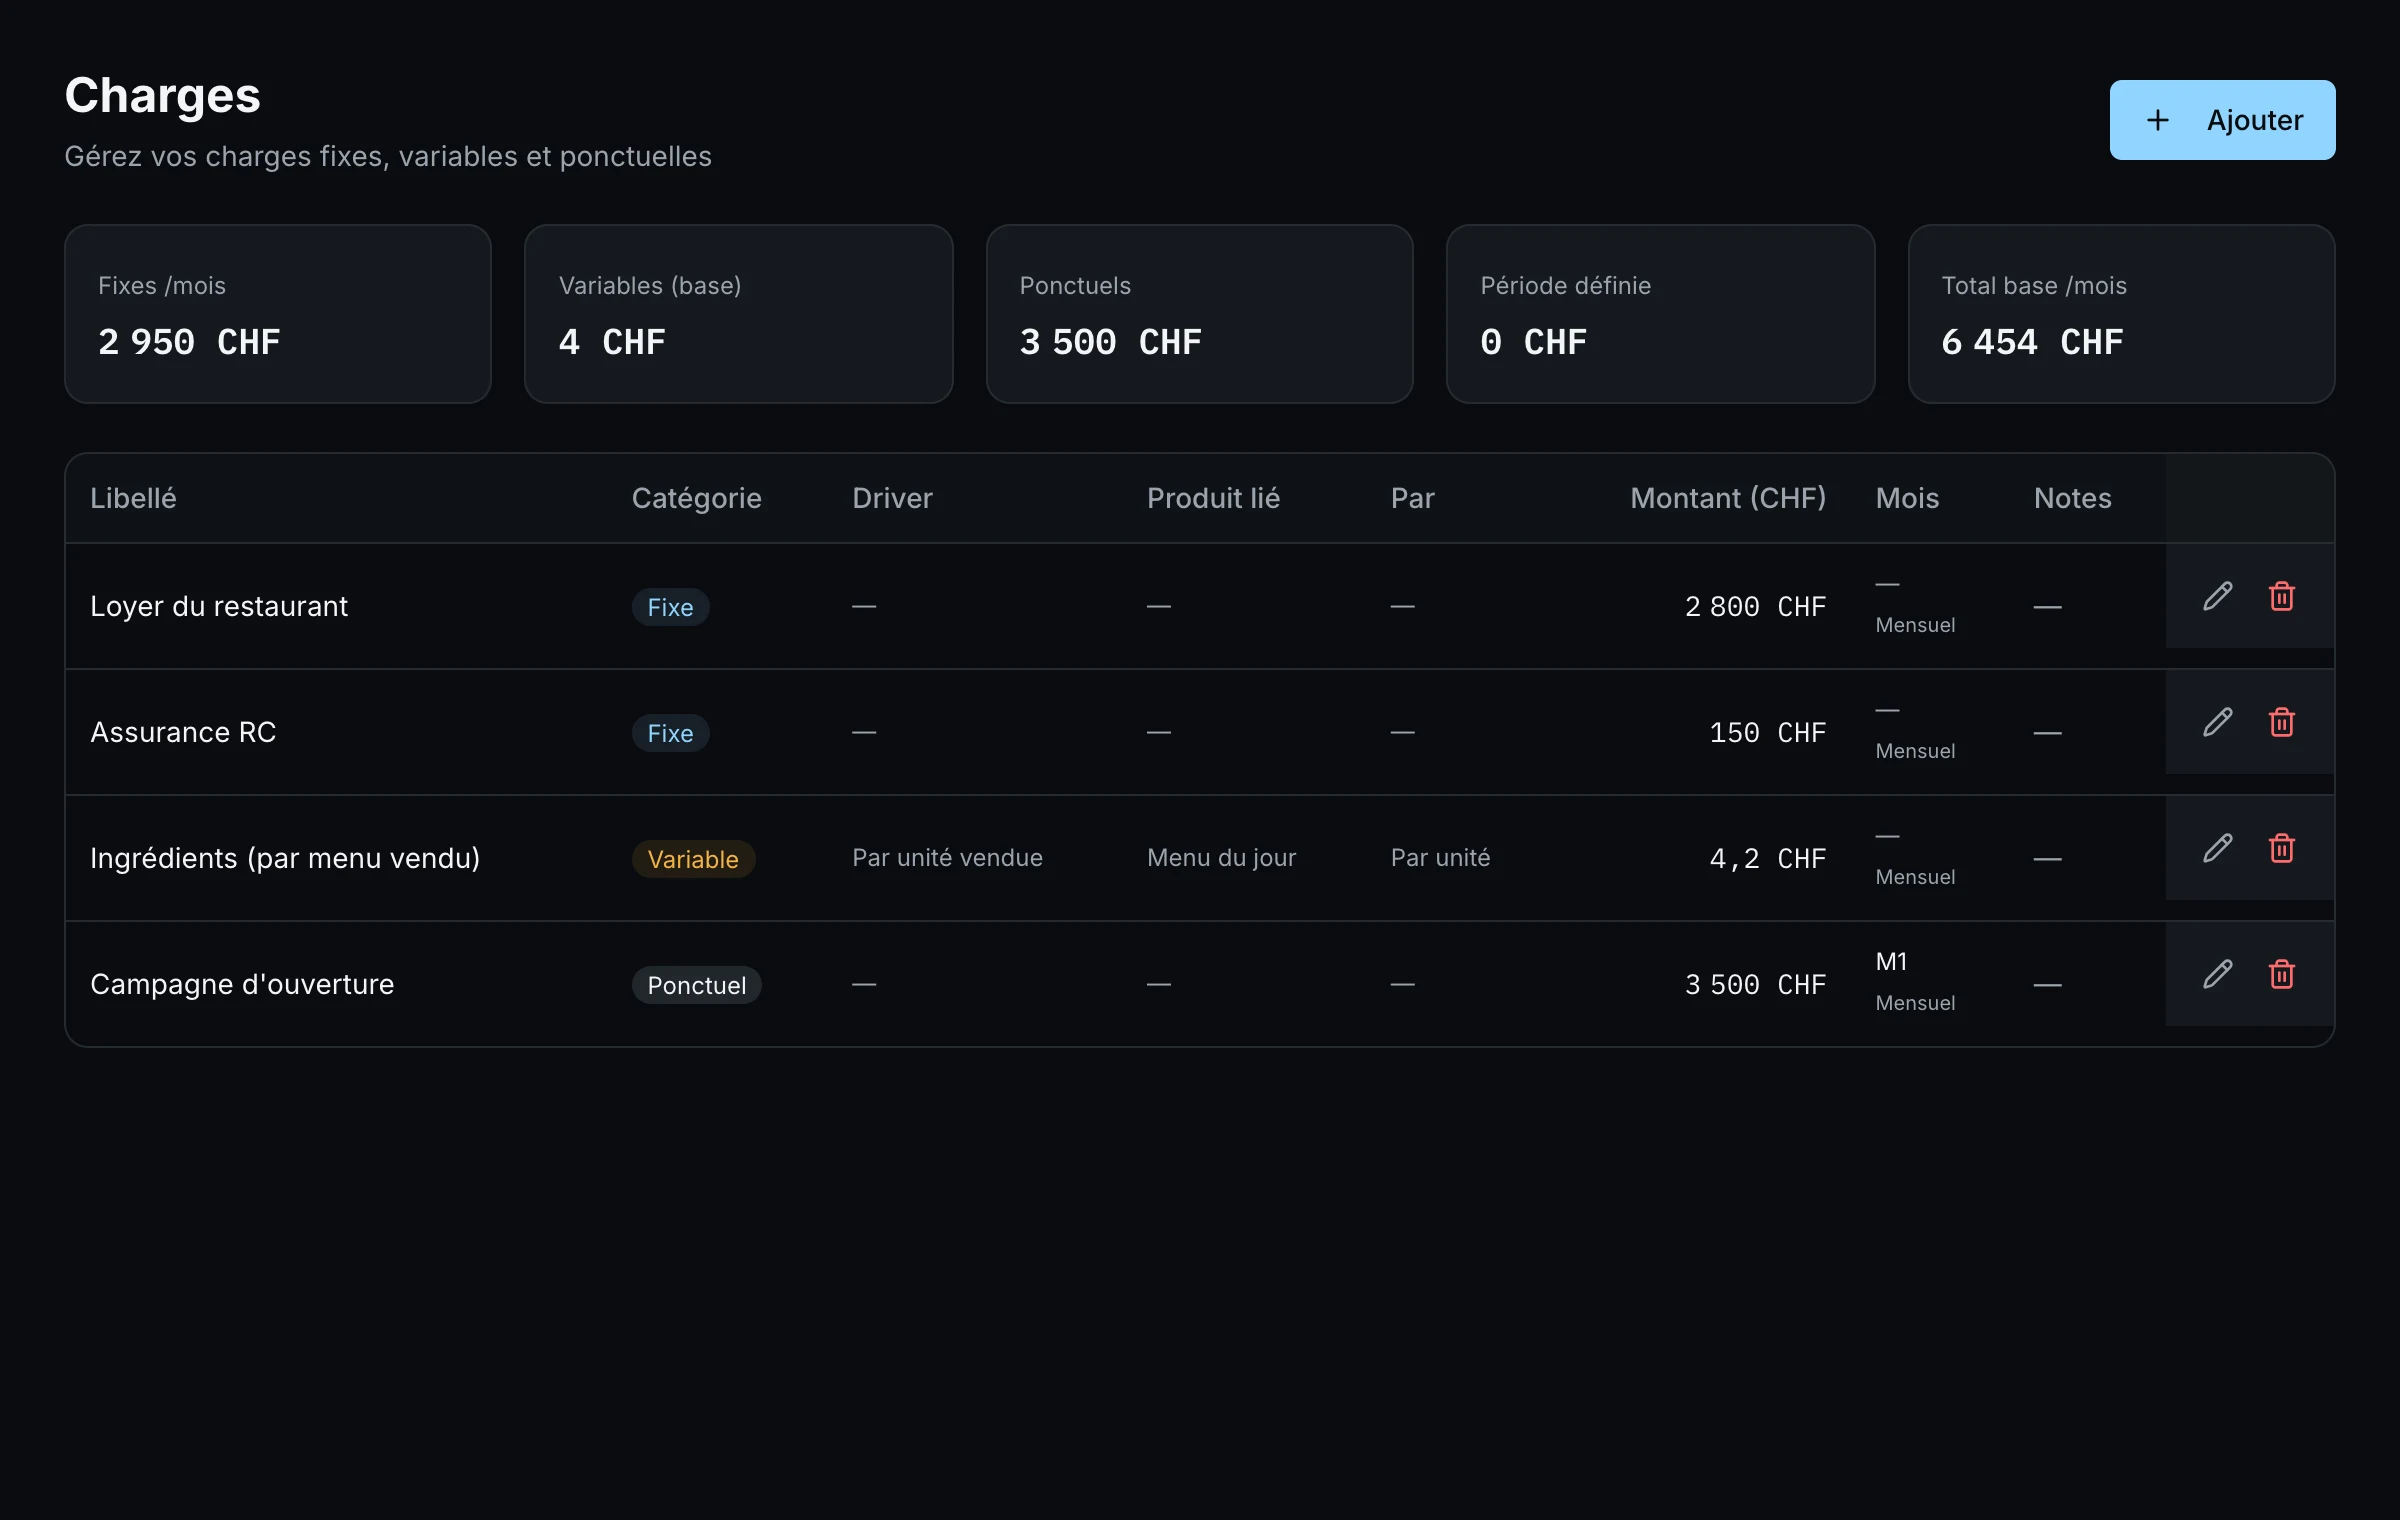Click the Par unité cell
Image resolution: width=2400 pixels, height=1520 pixels.
(1440, 858)
